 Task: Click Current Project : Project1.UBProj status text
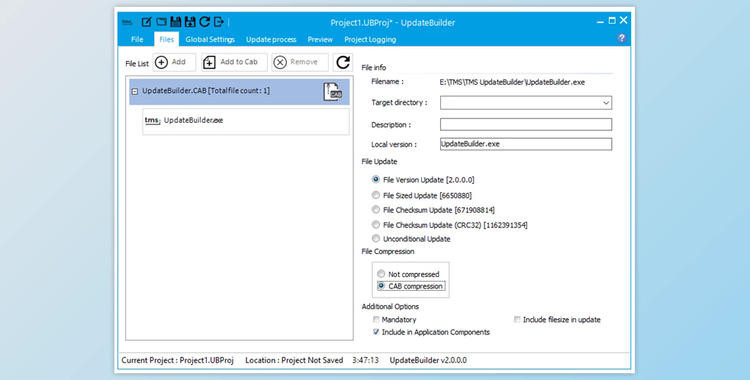(177, 360)
